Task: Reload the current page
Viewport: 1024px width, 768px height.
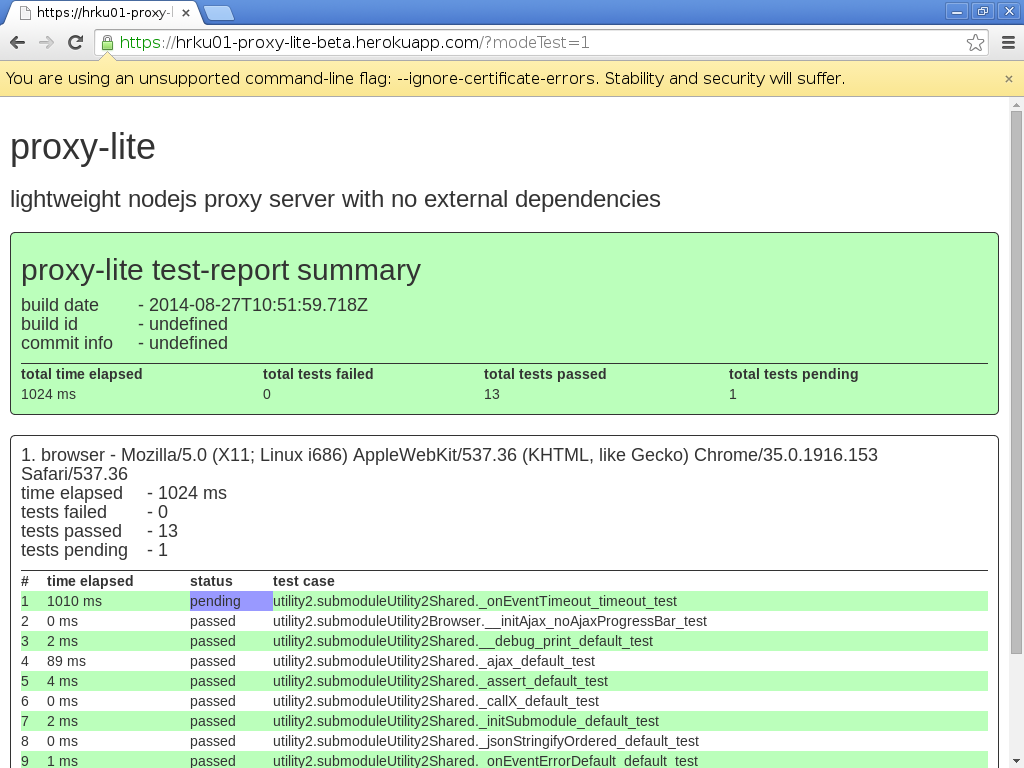Action: pyautogui.click(x=75, y=42)
